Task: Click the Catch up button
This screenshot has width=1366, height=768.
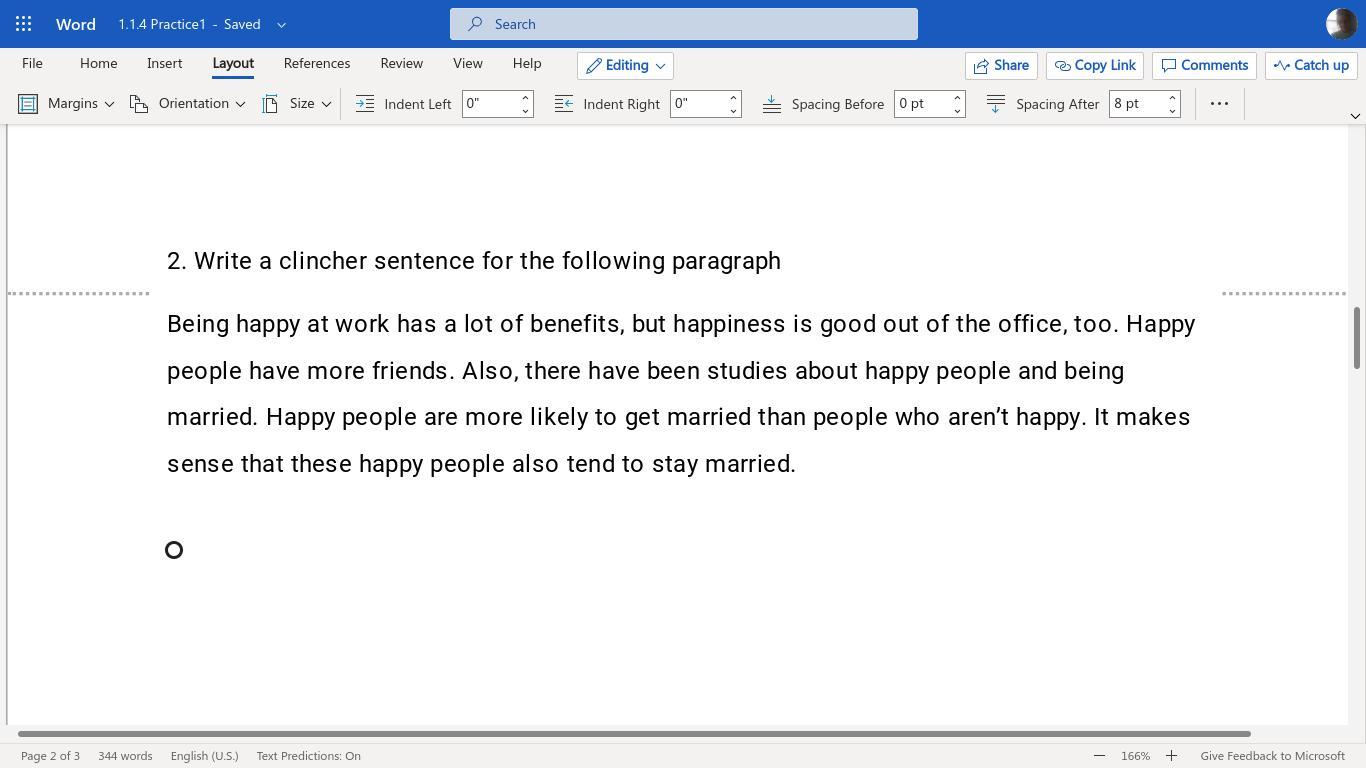Action: (1311, 65)
